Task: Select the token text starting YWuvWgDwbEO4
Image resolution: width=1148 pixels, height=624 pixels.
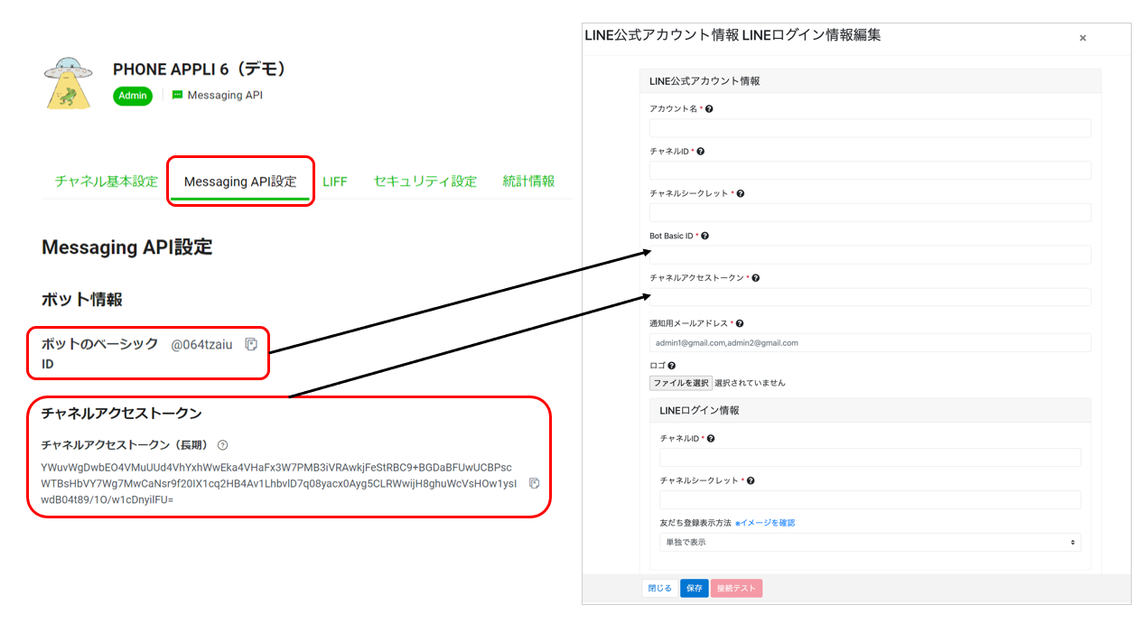Action: tap(279, 483)
